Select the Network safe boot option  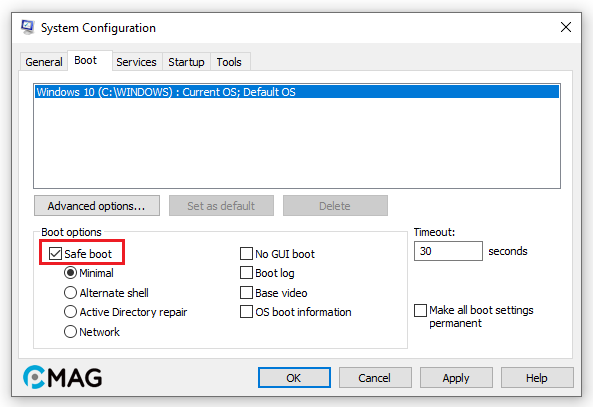click(x=70, y=332)
